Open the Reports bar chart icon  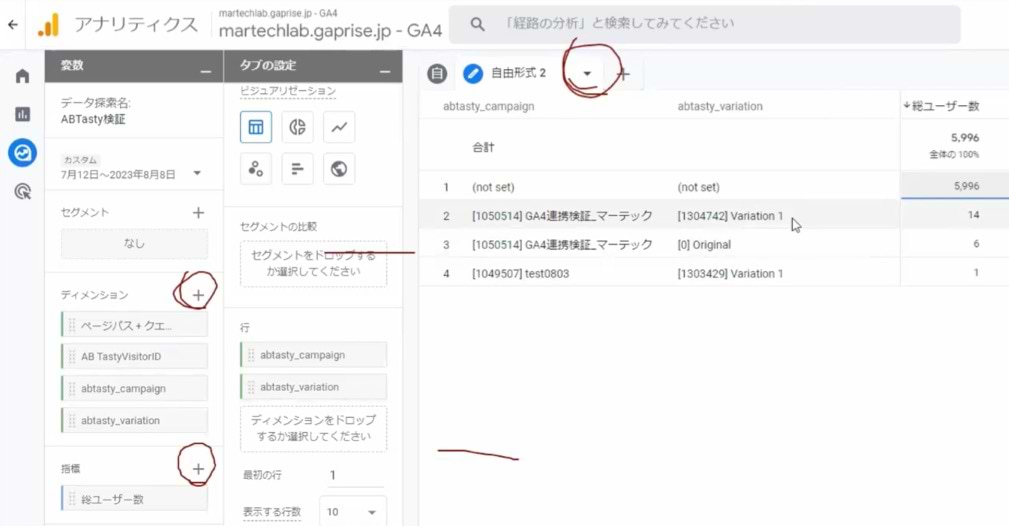[23, 114]
